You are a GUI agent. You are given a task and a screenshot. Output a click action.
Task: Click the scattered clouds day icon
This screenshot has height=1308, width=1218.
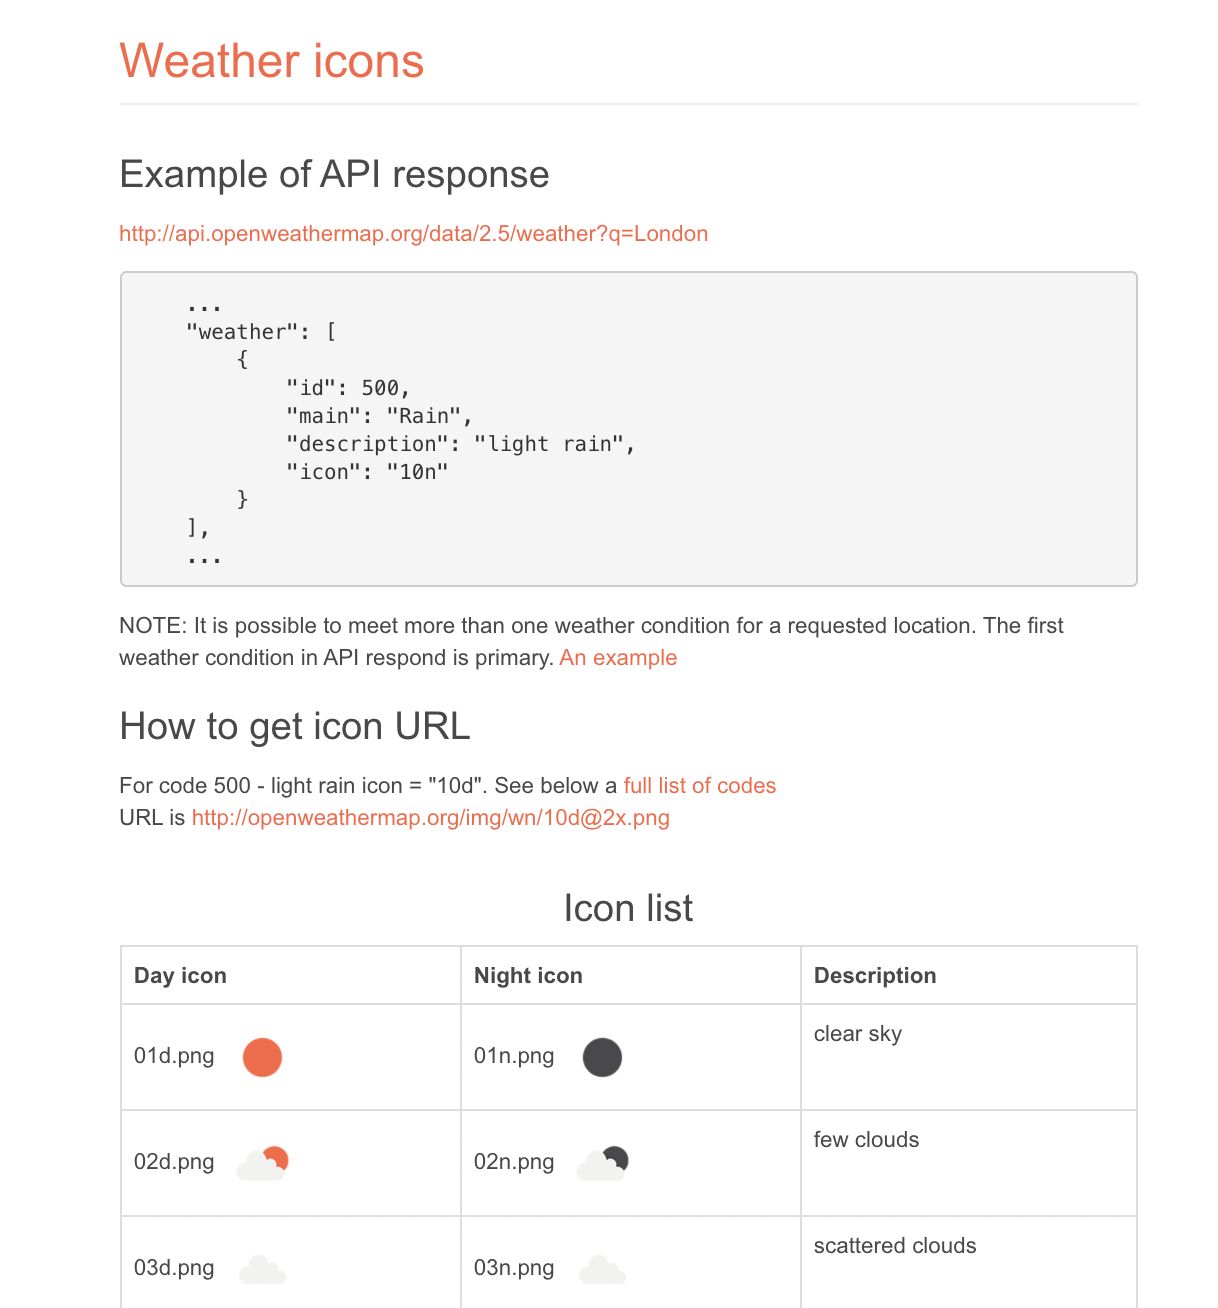point(263,1269)
